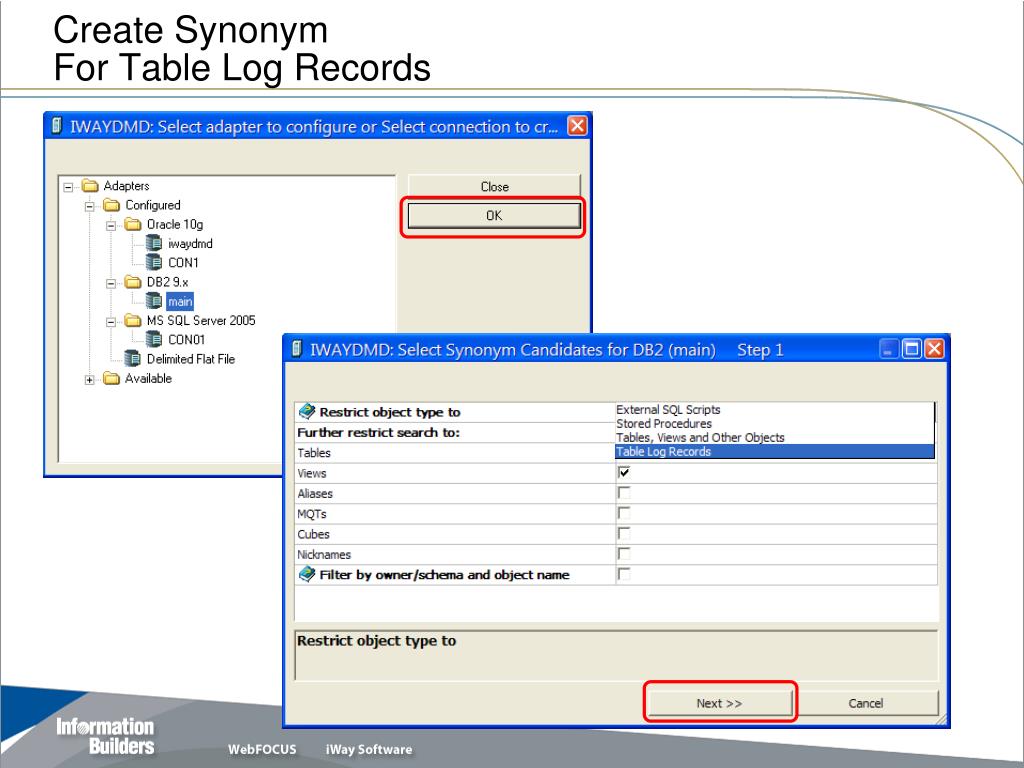Collapse the Adapters tree node
Screen dimensions: 1024x768
coord(69,187)
